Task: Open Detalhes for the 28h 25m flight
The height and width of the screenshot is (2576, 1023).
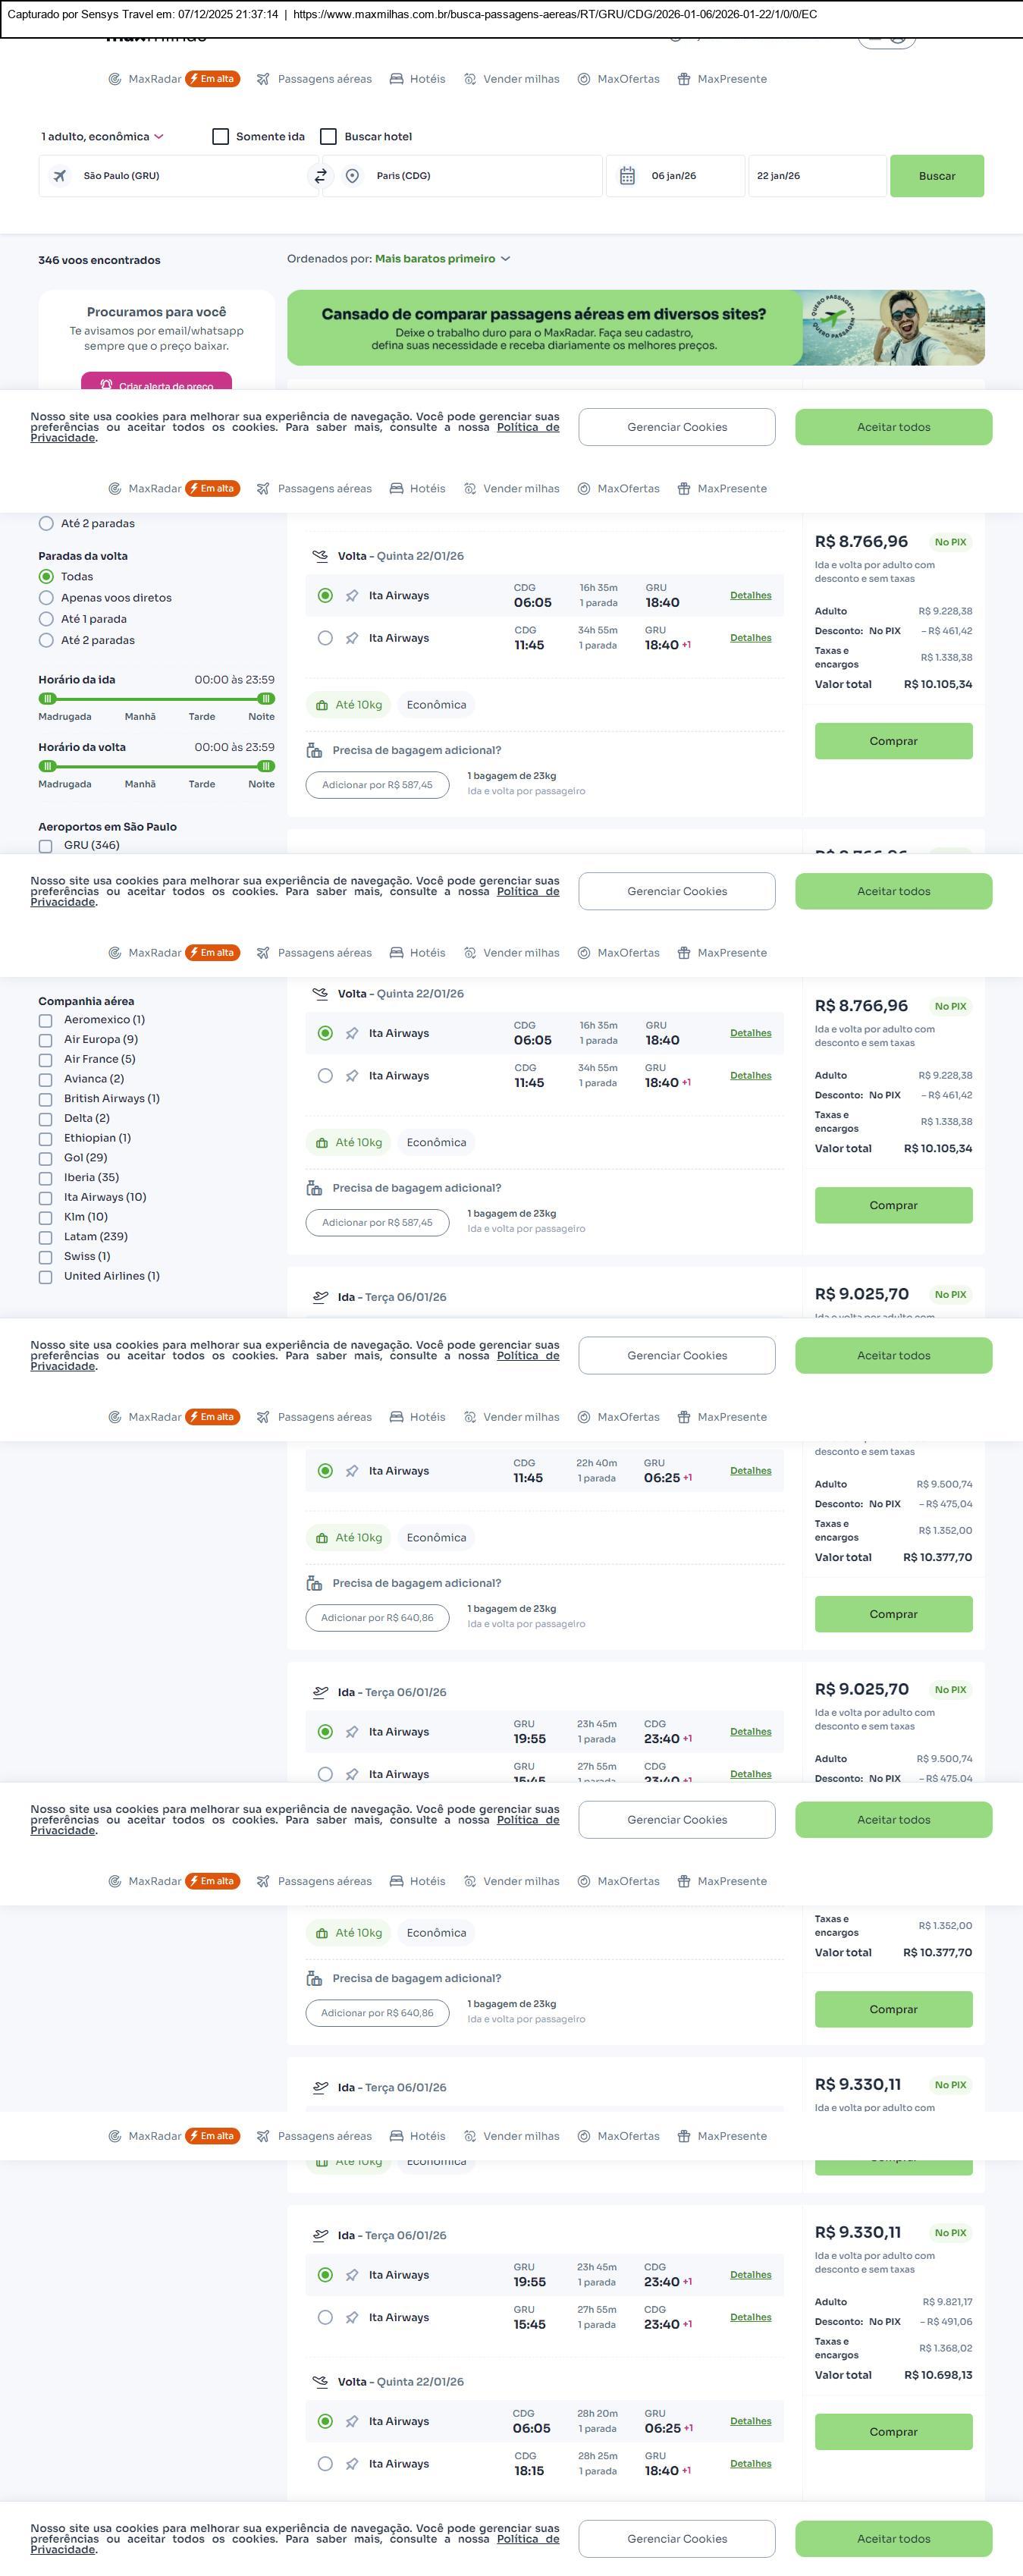Action: tap(750, 2463)
